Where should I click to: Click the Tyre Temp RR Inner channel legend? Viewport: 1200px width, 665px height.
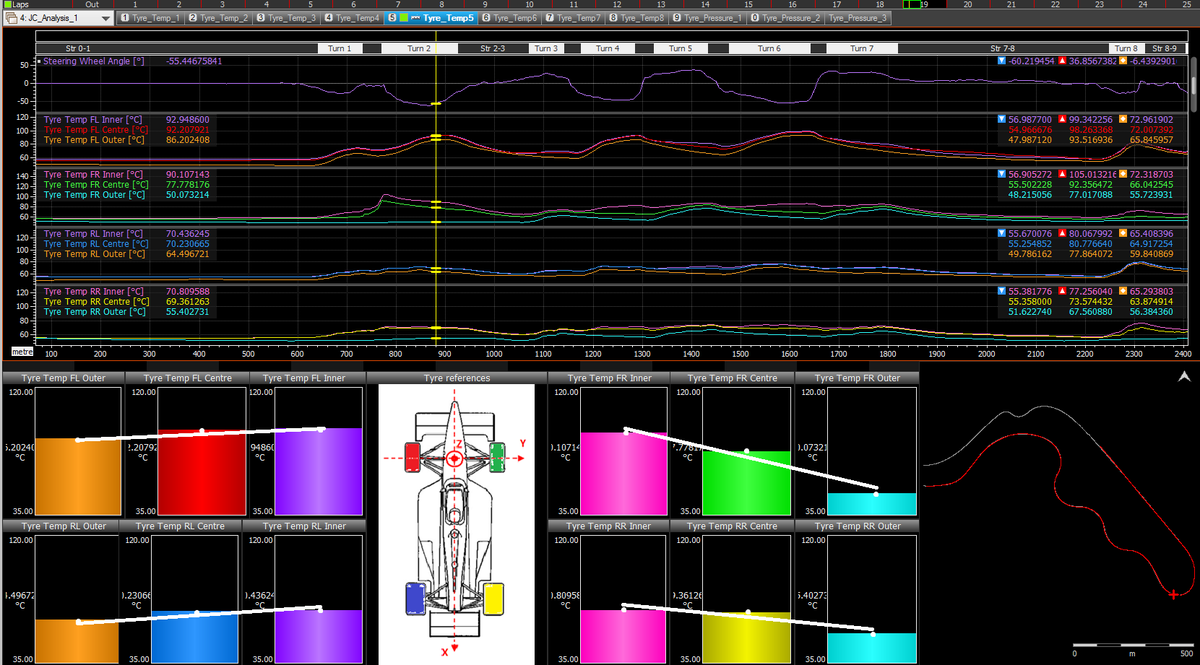coord(94,291)
